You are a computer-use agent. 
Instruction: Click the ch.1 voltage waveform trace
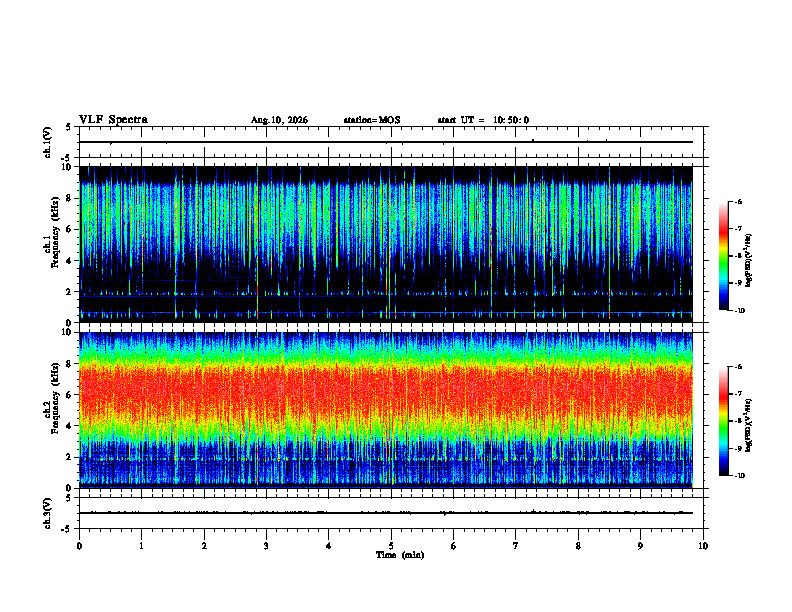(x=386, y=142)
